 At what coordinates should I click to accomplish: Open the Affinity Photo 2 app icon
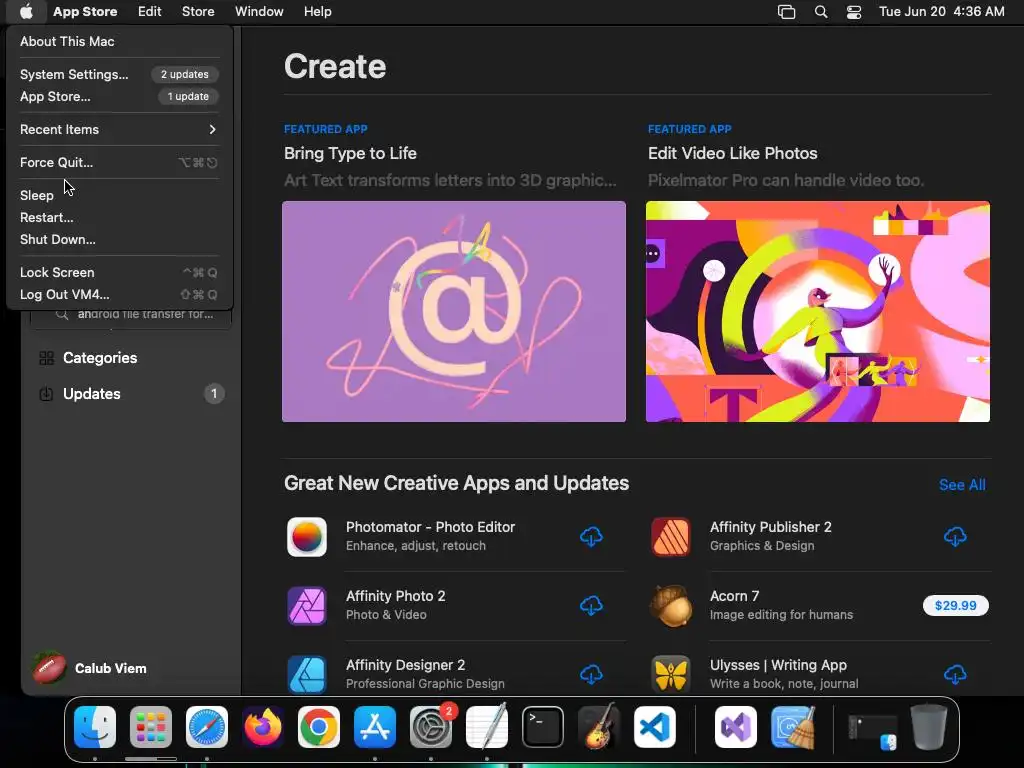306,605
